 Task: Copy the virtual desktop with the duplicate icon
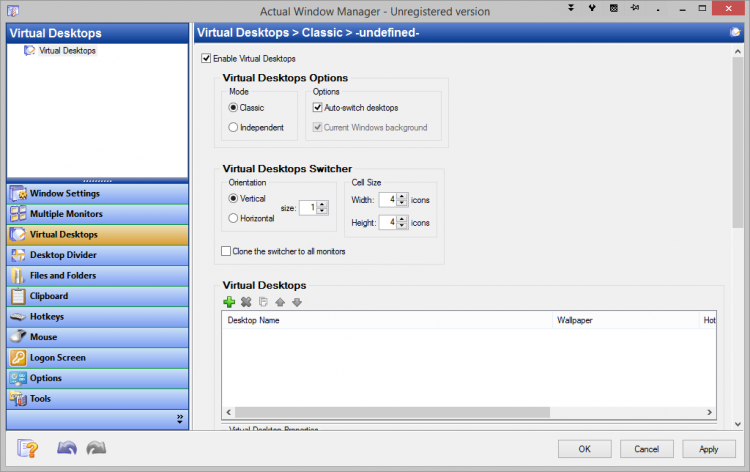click(x=263, y=302)
